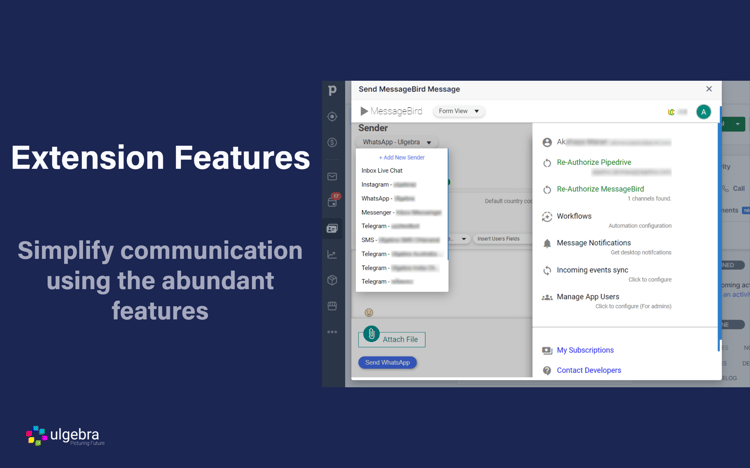Click the My Subscriptions card icon
This screenshot has height=468, width=750.
tap(547, 350)
